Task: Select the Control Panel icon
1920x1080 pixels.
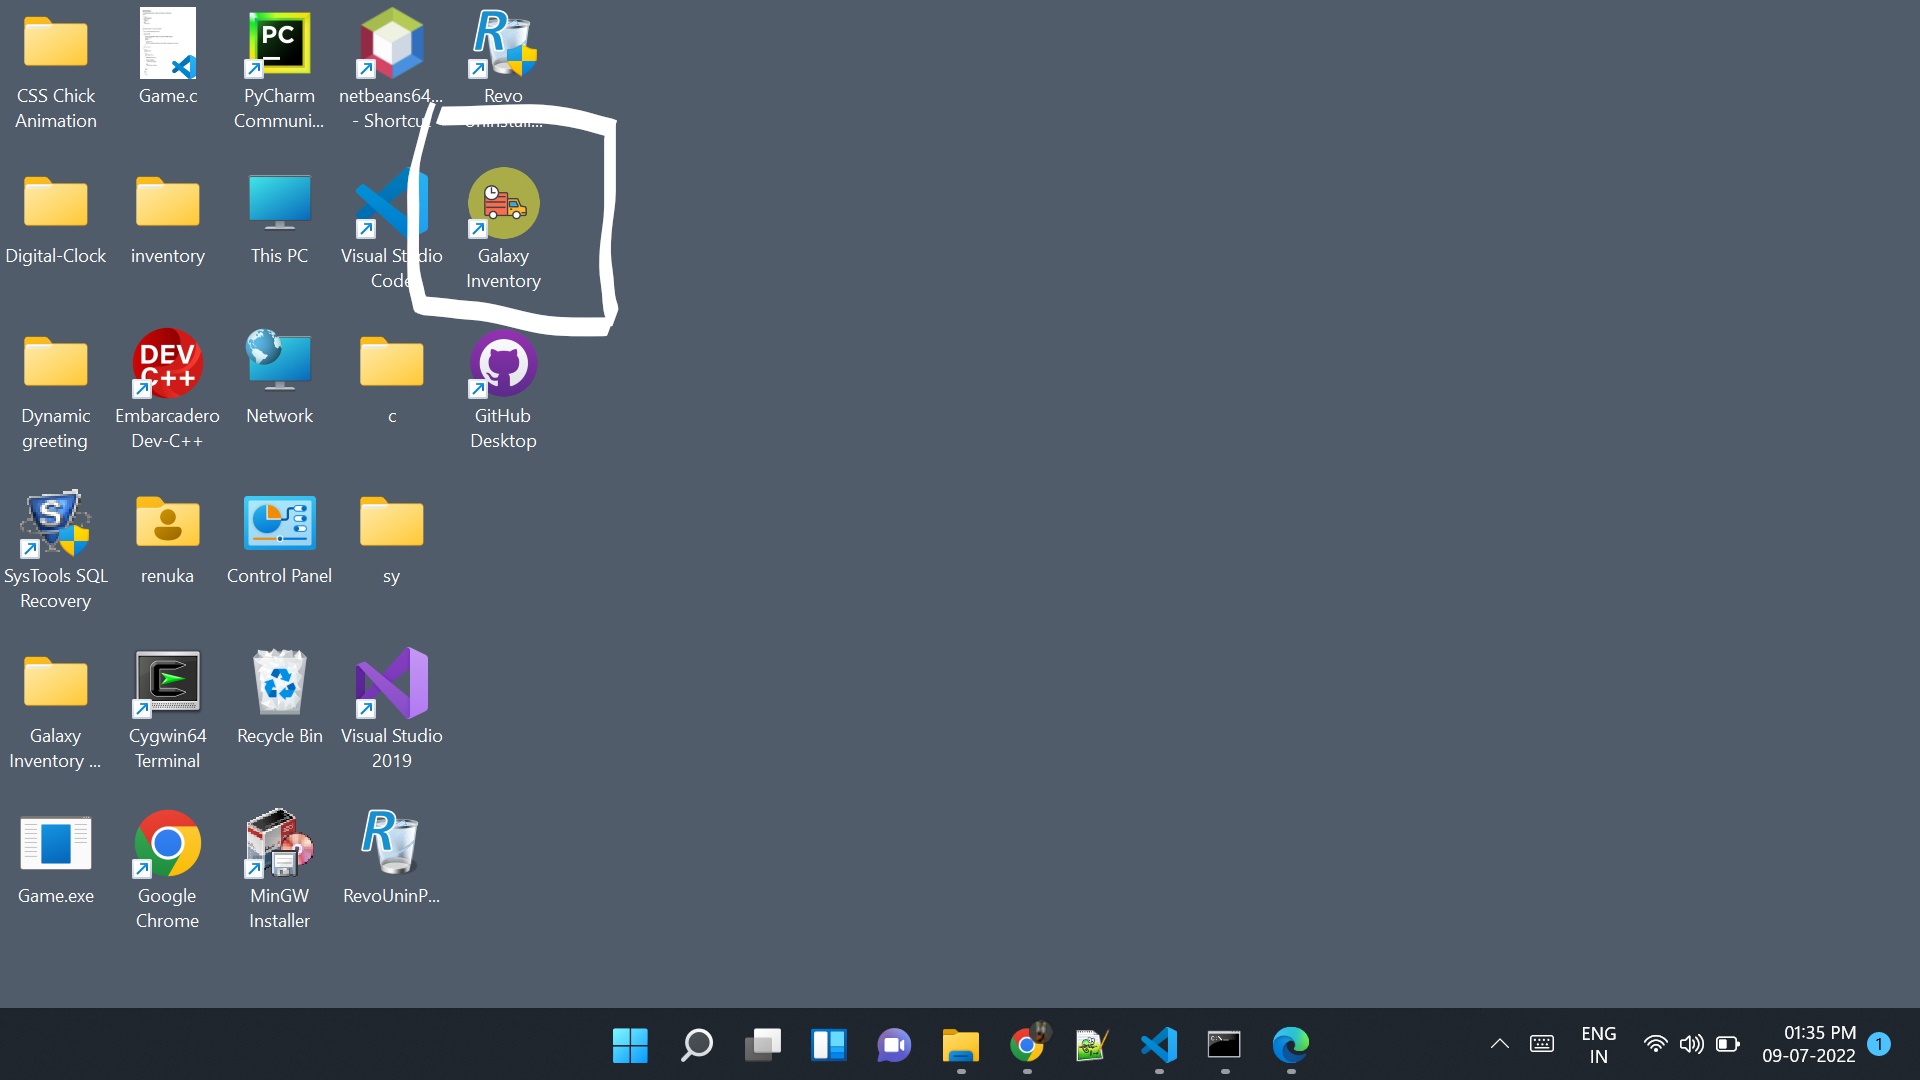Action: 279,540
